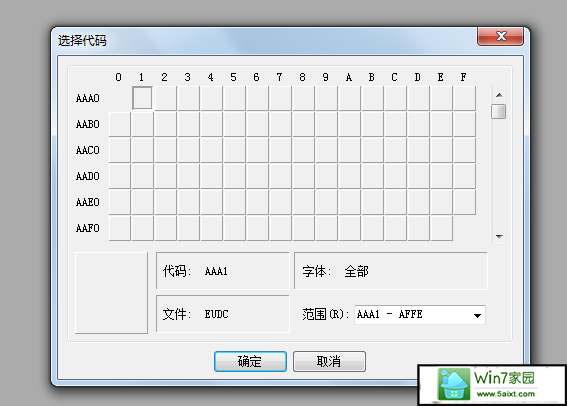Click the glyph preview box
The height and width of the screenshot is (406, 567).
(x=111, y=292)
